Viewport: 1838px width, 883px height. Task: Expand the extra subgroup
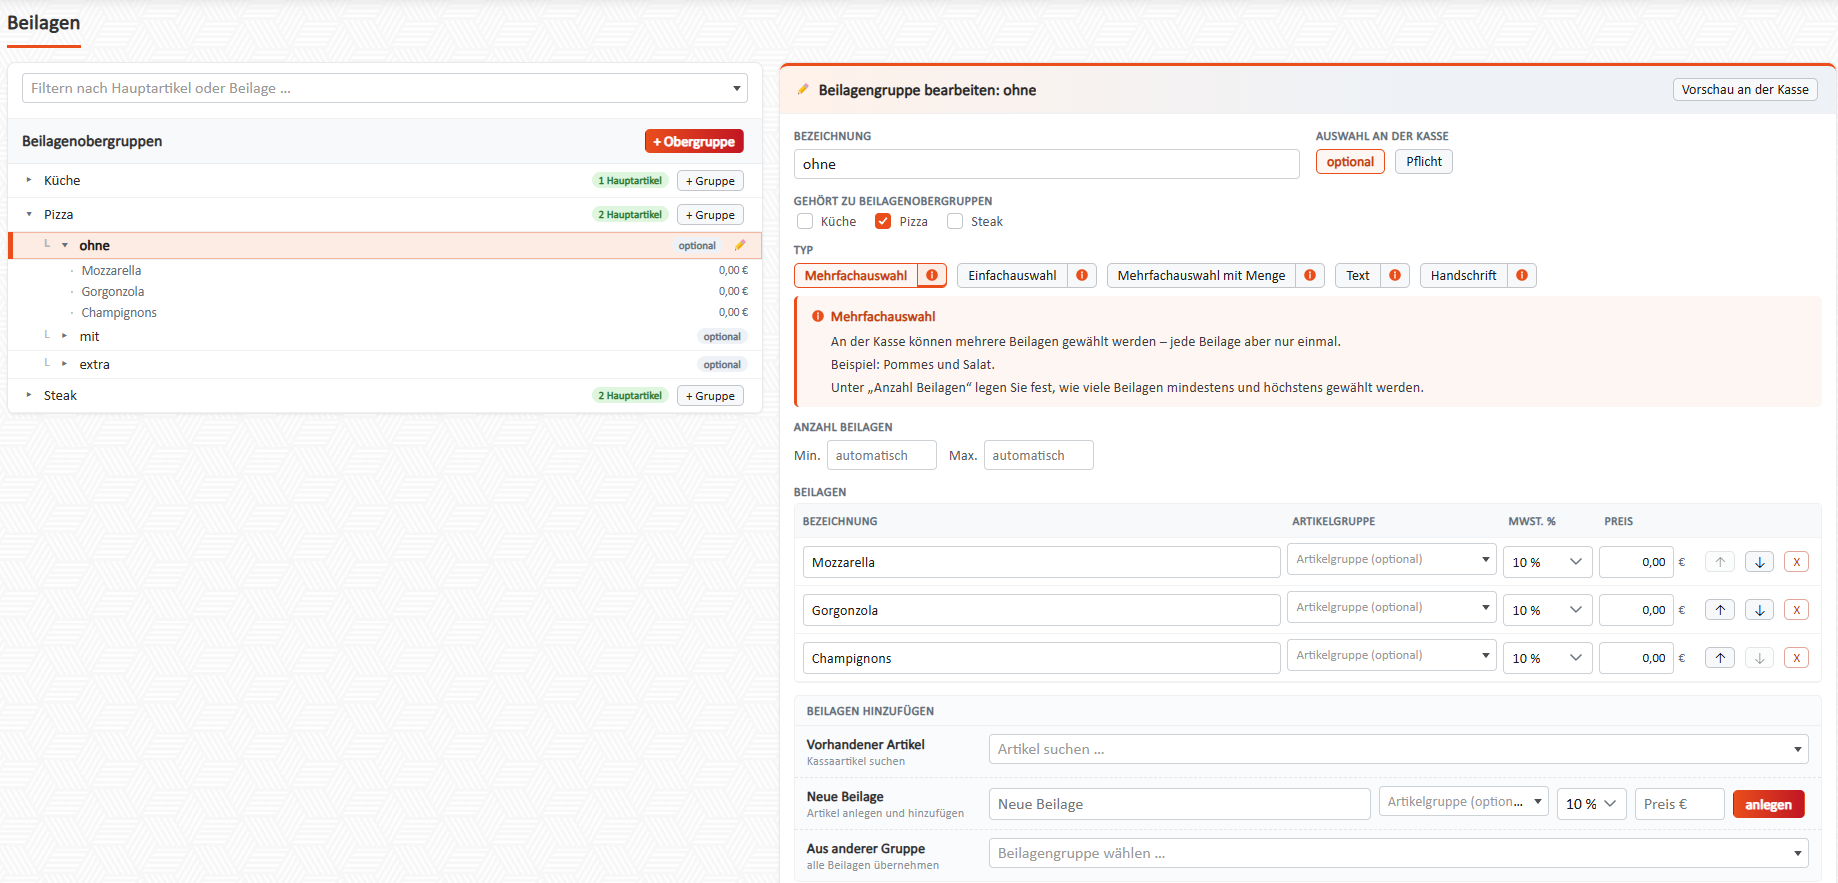pyautogui.click(x=65, y=364)
